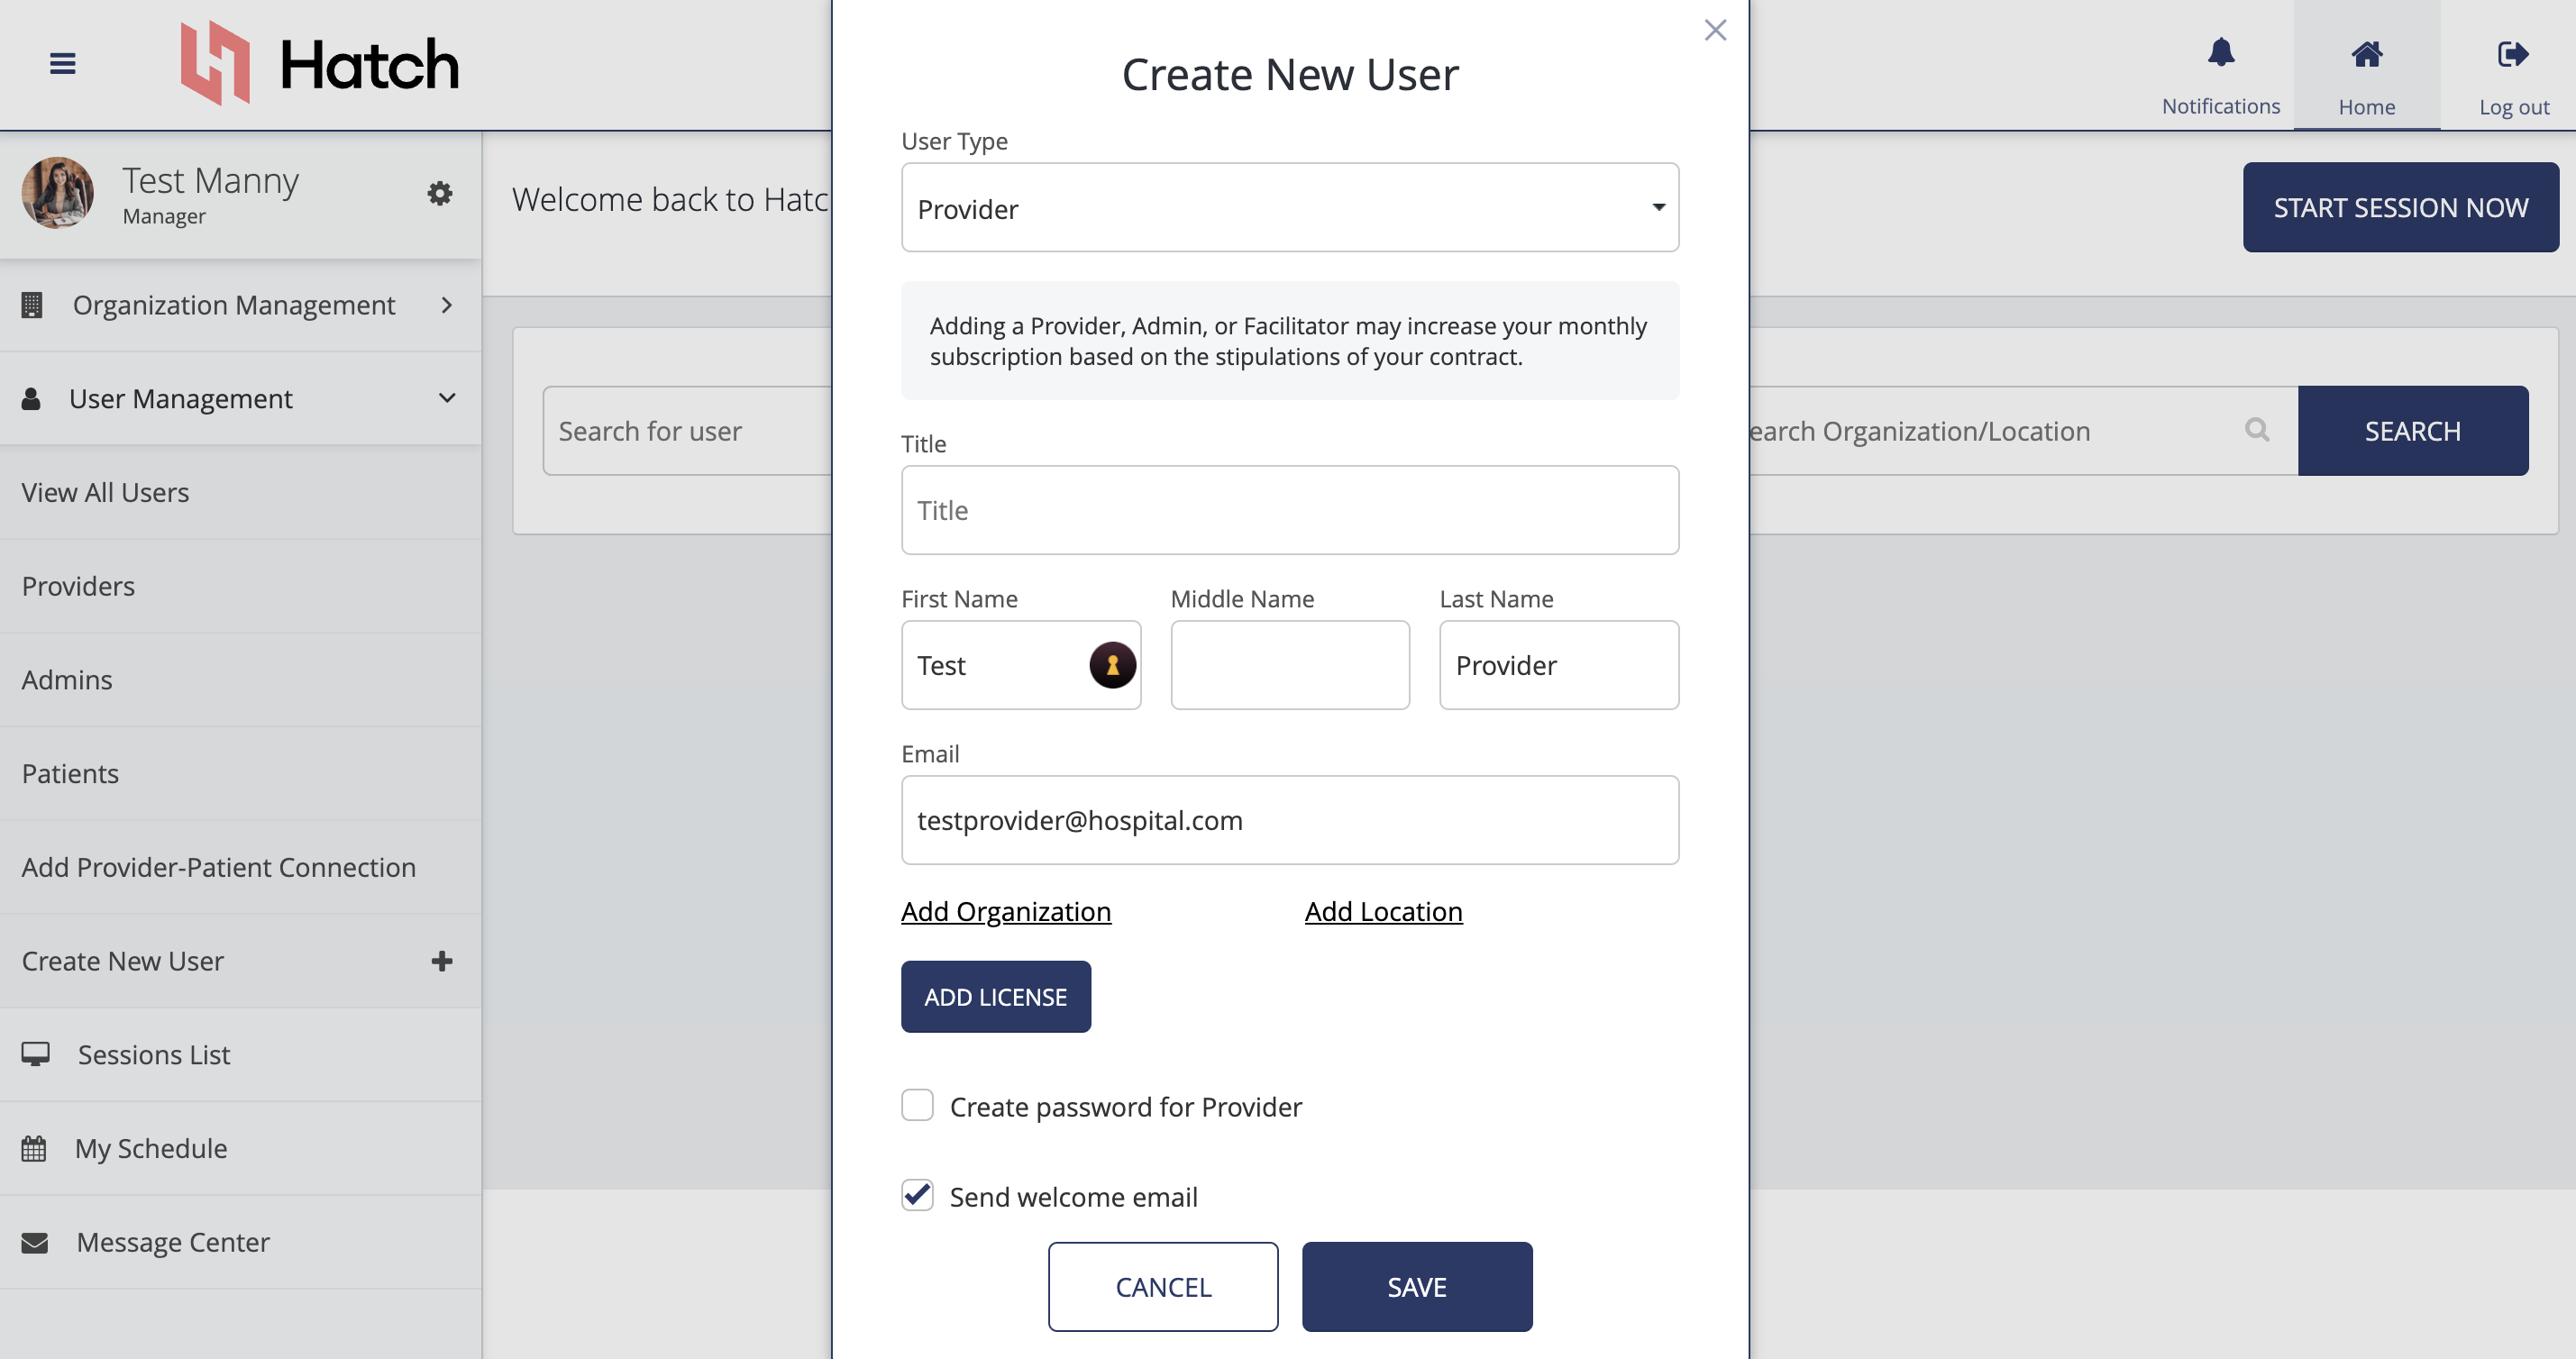This screenshot has height=1359, width=2576.
Task: Focus Search Organization/Location field
Action: point(2023,431)
